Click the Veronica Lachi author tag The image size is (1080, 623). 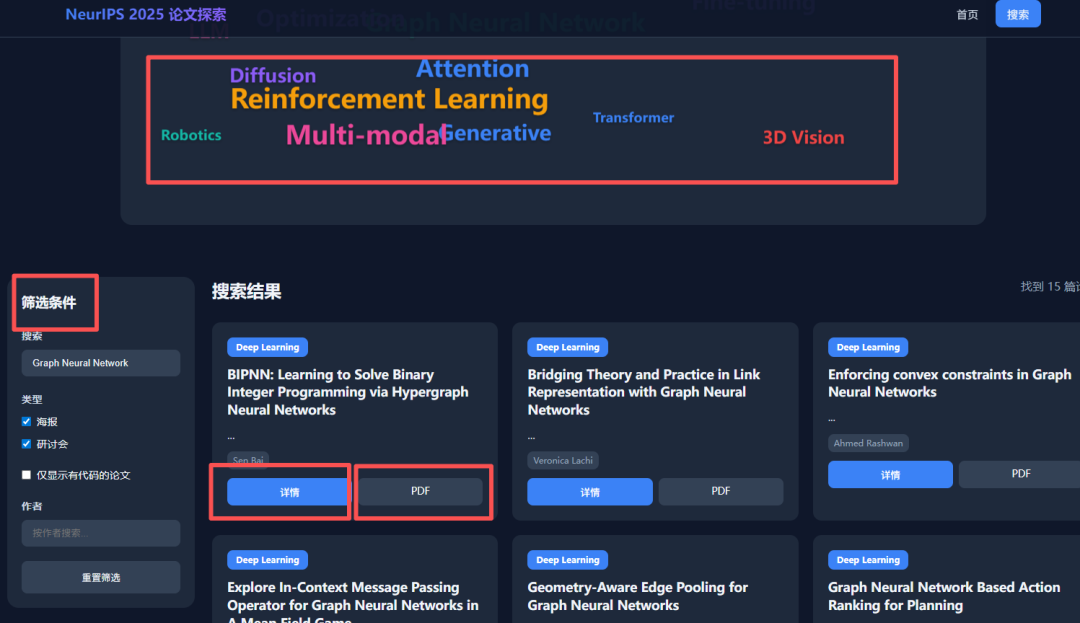(563, 461)
